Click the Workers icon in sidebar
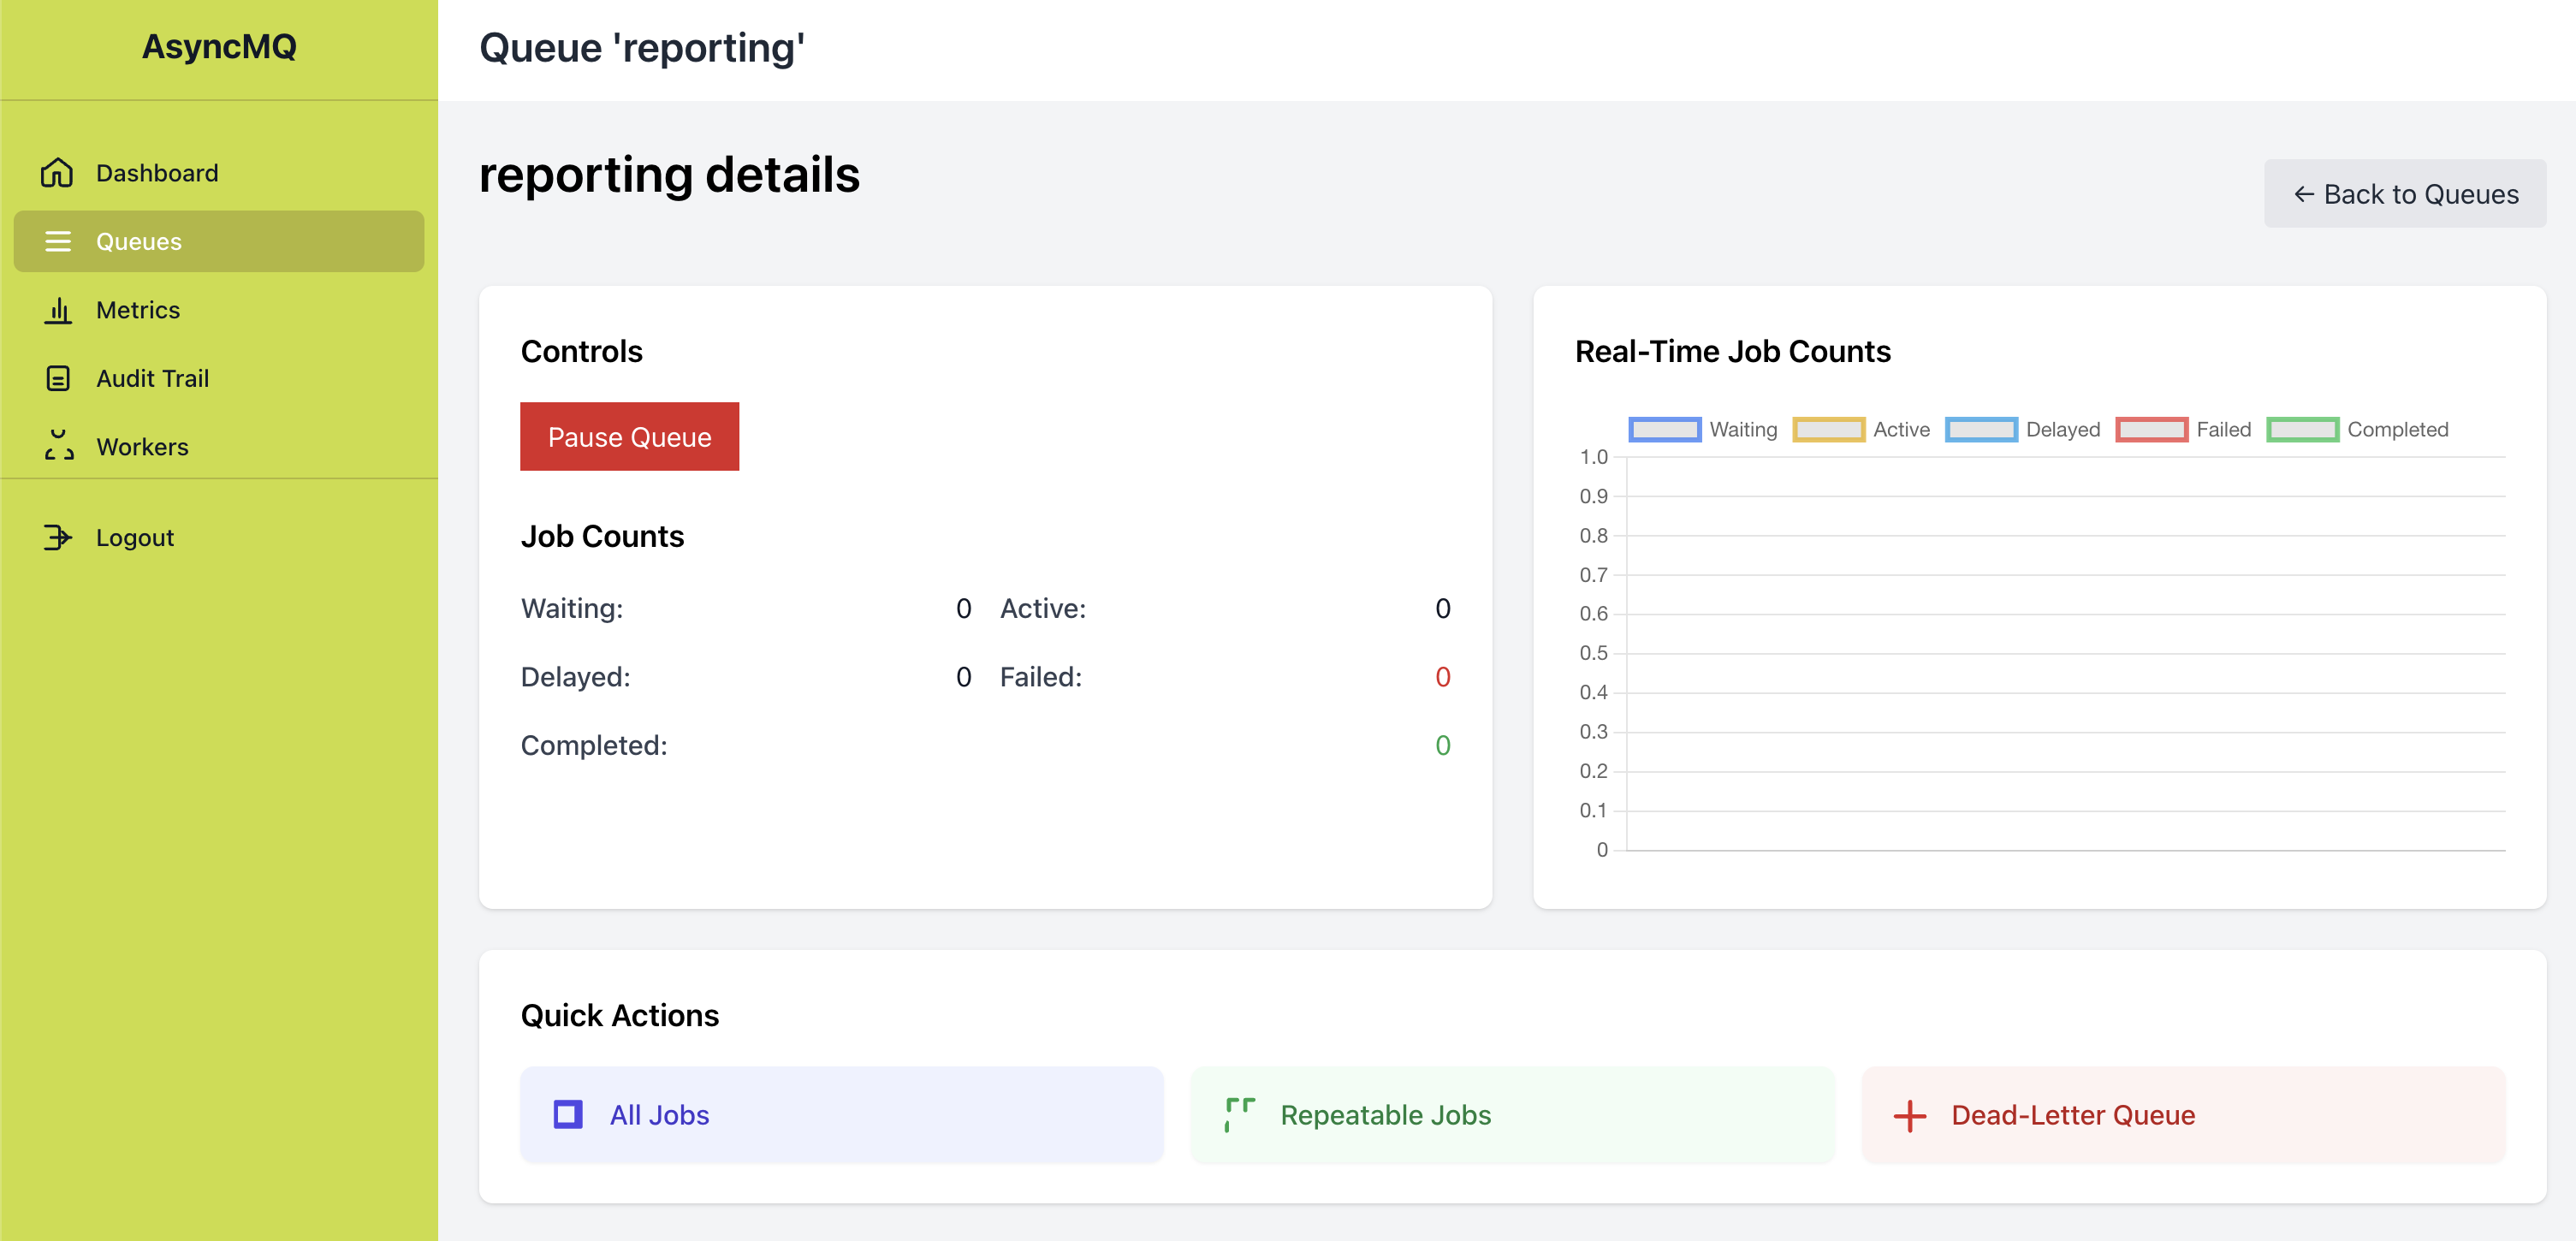The width and height of the screenshot is (2576, 1241). 58,446
